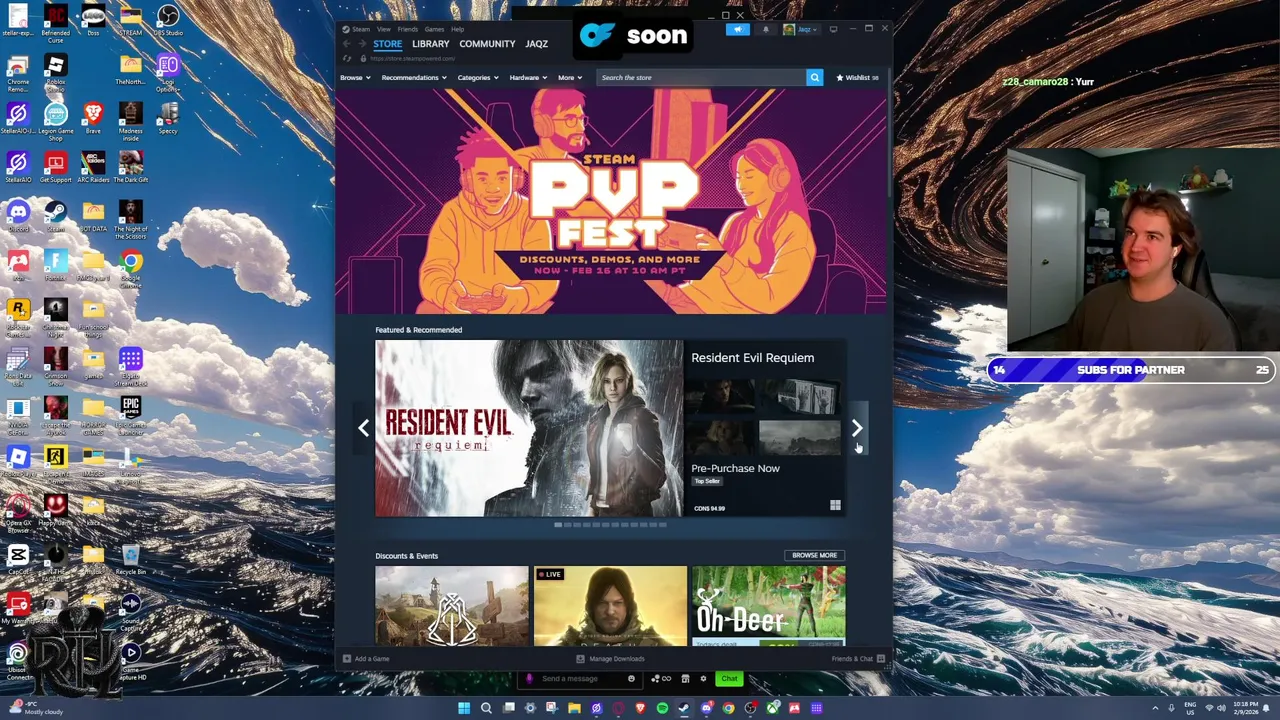
Task: Open the Steam menu in the title bar
Action: pos(360,29)
